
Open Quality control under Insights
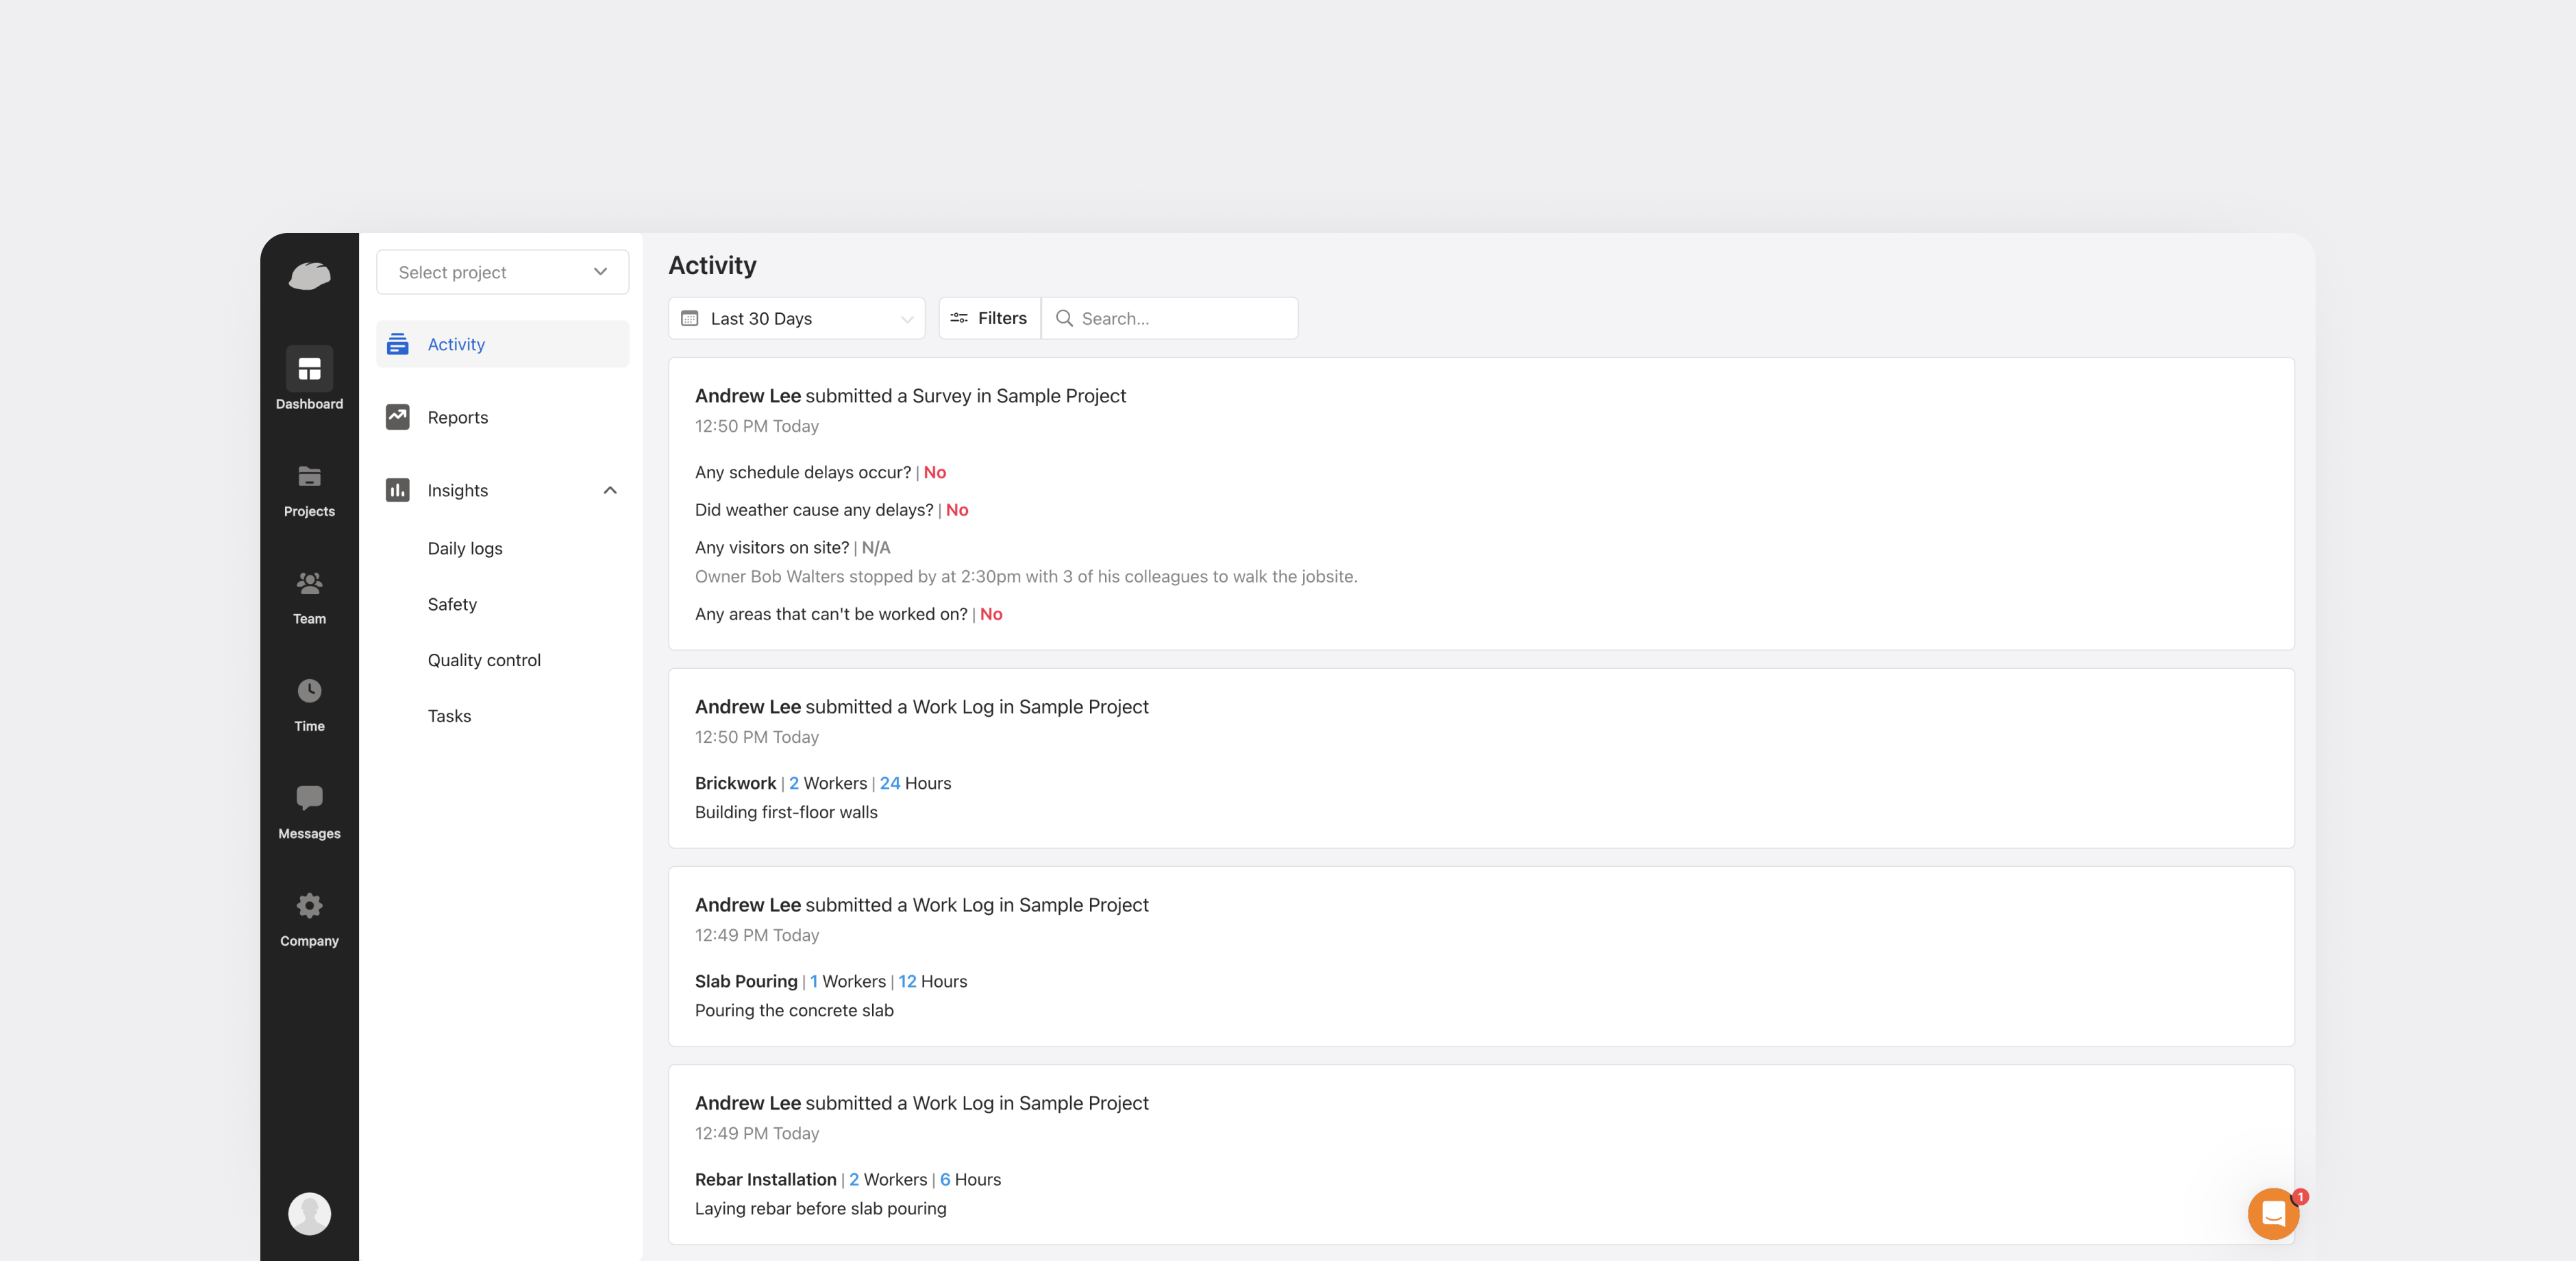[484, 660]
